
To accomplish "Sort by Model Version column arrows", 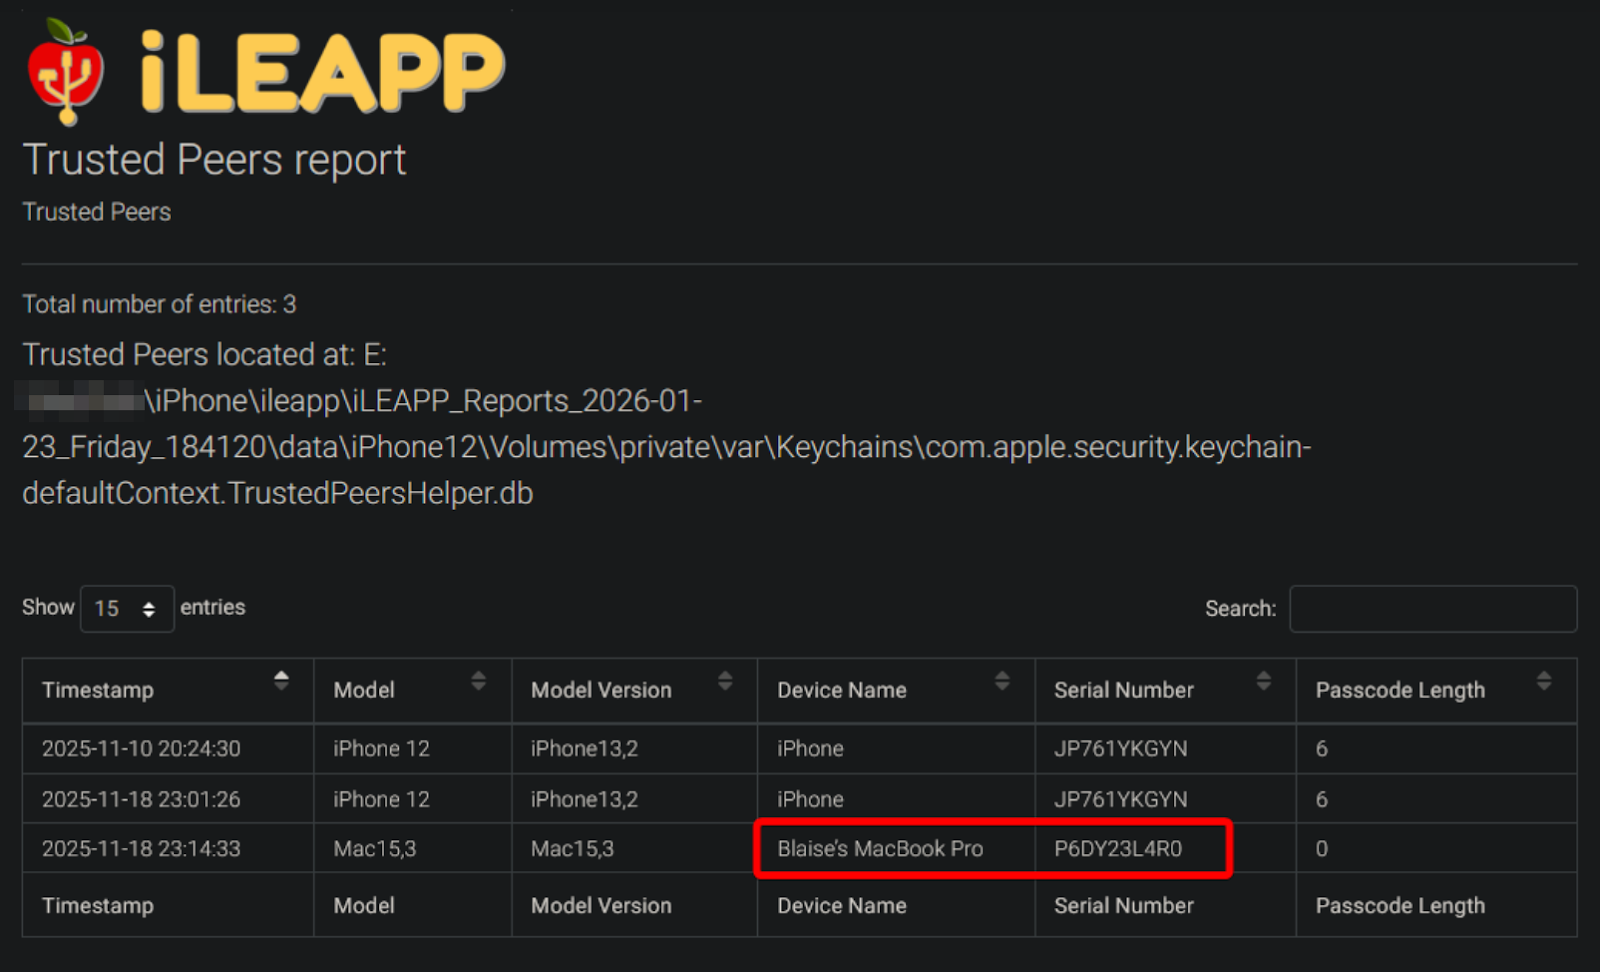I will click(x=725, y=681).
